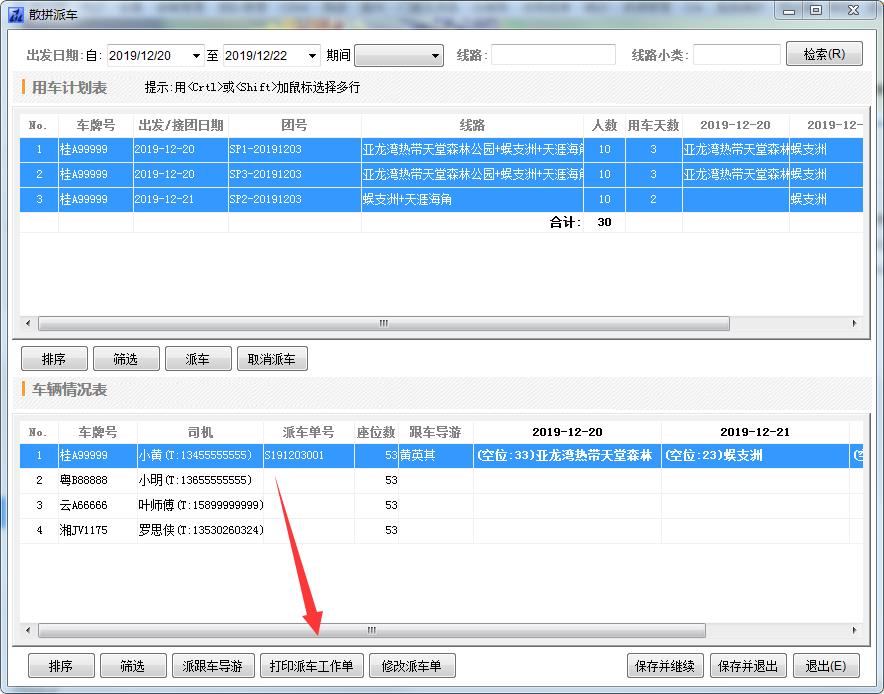Click the 保存并退出 button

[x=748, y=666]
